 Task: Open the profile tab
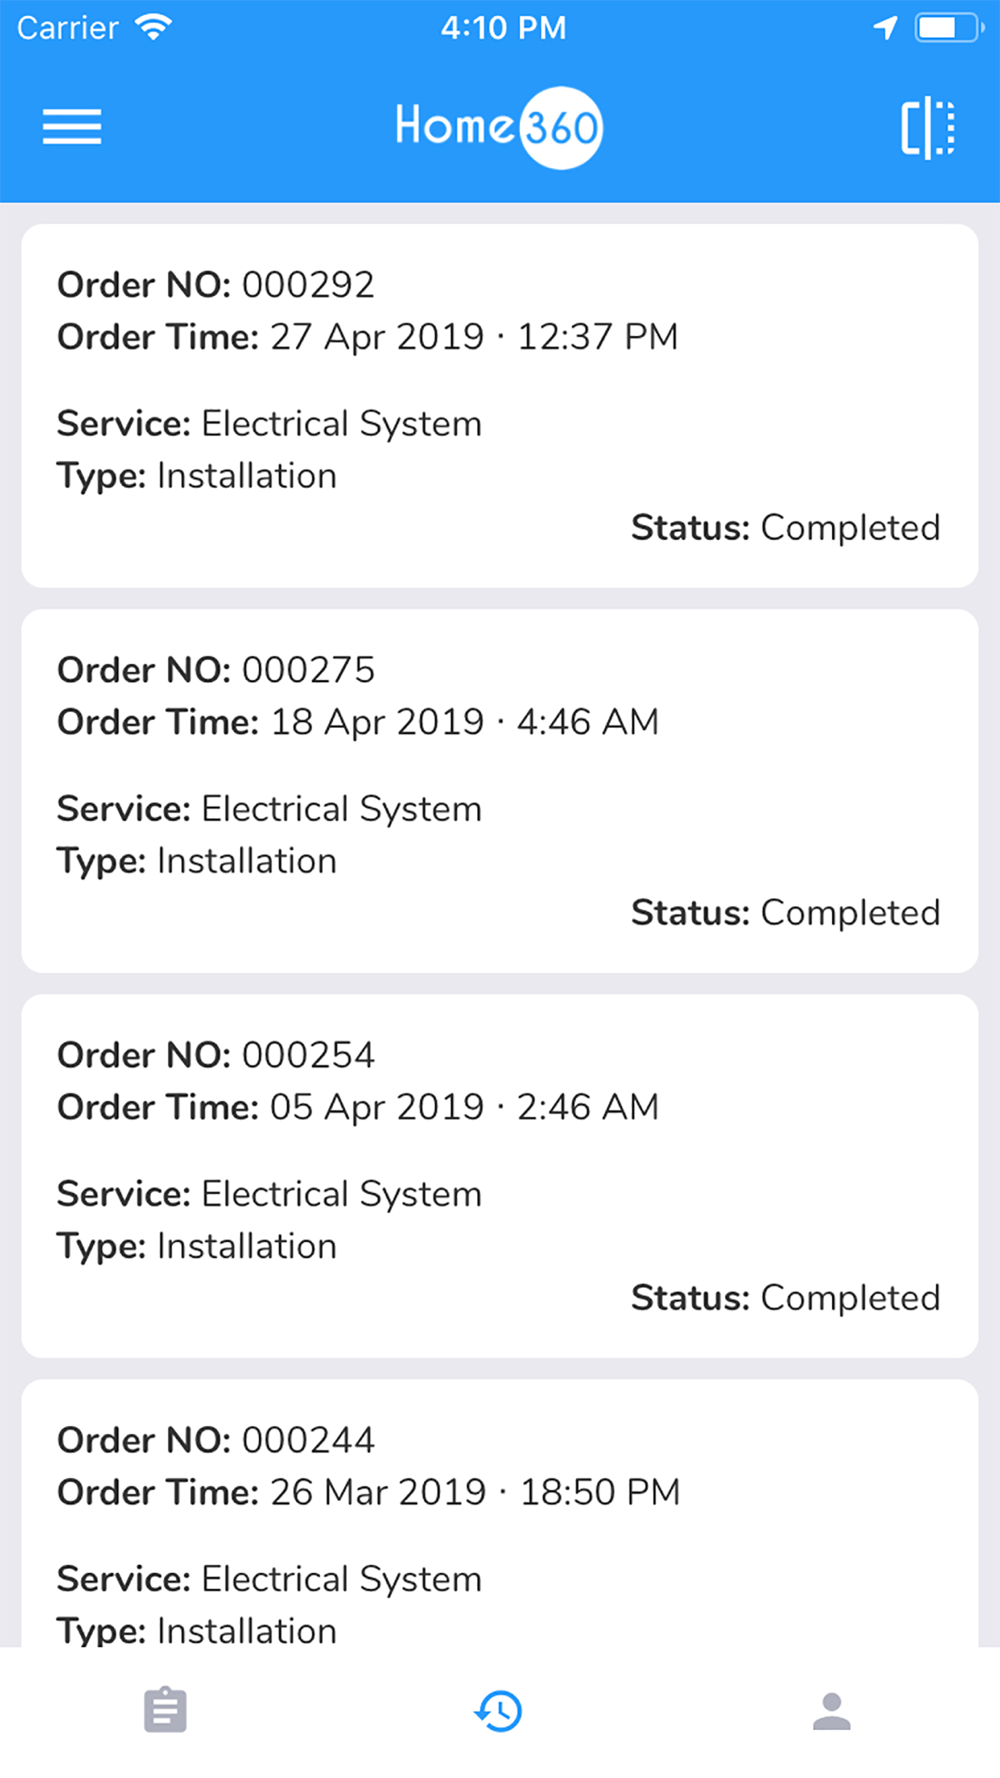pos(832,1711)
